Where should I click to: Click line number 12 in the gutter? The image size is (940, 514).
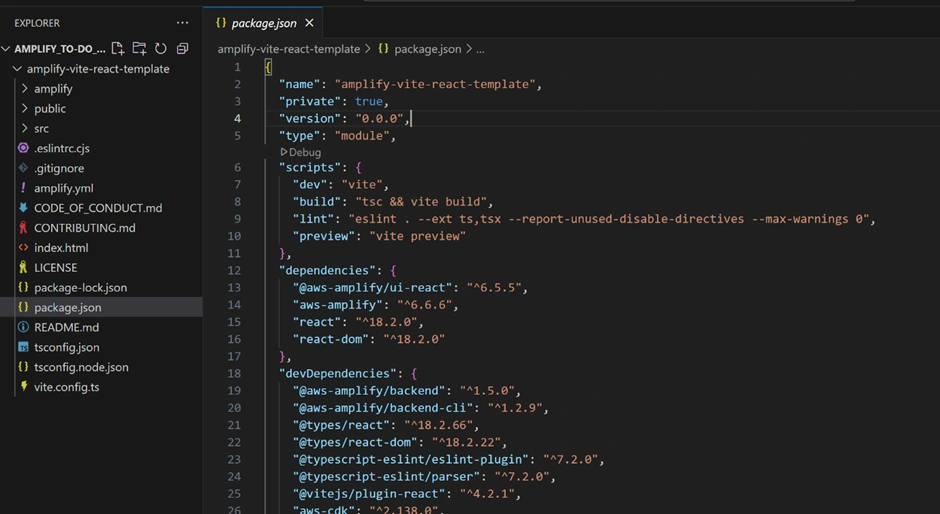[x=234, y=270]
